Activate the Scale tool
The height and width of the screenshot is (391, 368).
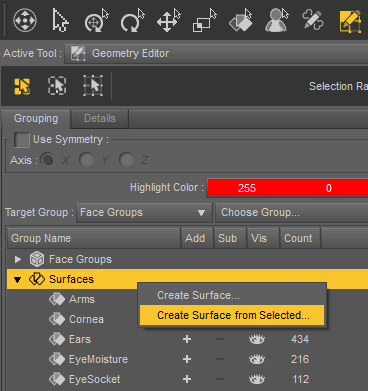pyautogui.click(x=204, y=21)
